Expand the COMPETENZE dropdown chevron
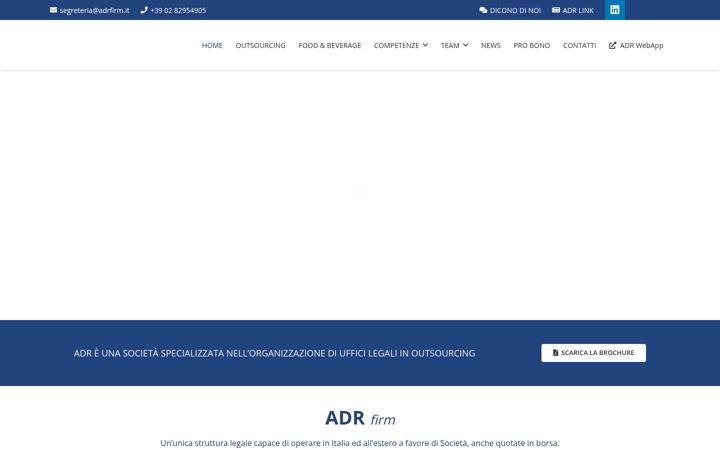The height and width of the screenshot is (450, 720). pos(425,45)
